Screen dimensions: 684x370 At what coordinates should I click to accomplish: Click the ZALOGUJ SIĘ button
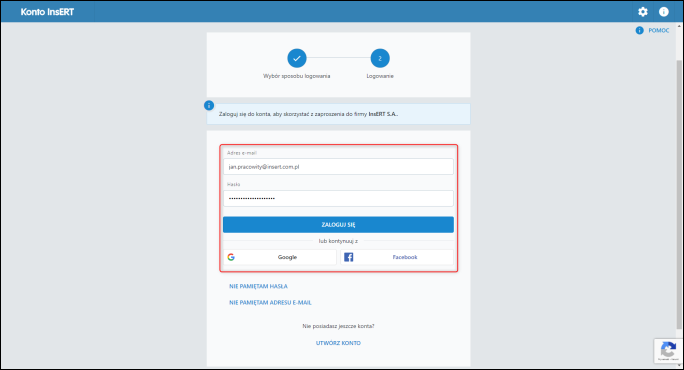[338, 225]
